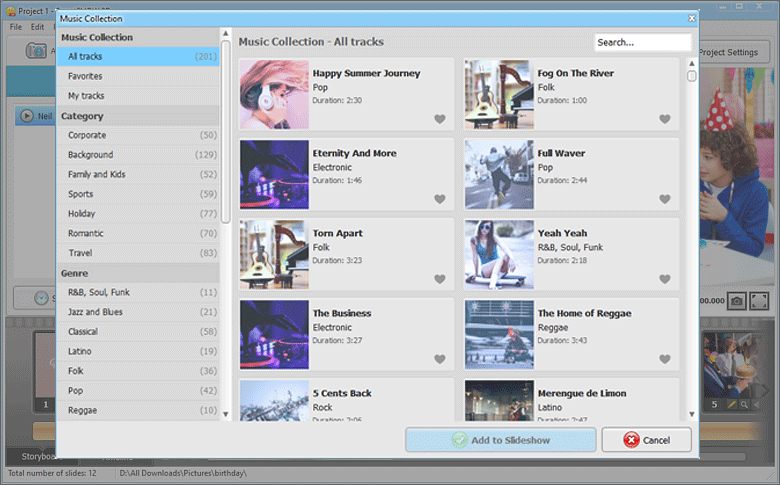Choose the Yeah Yeah track thumbnail
This screenshot has width=780, height=485.
[x=499, y=255]
